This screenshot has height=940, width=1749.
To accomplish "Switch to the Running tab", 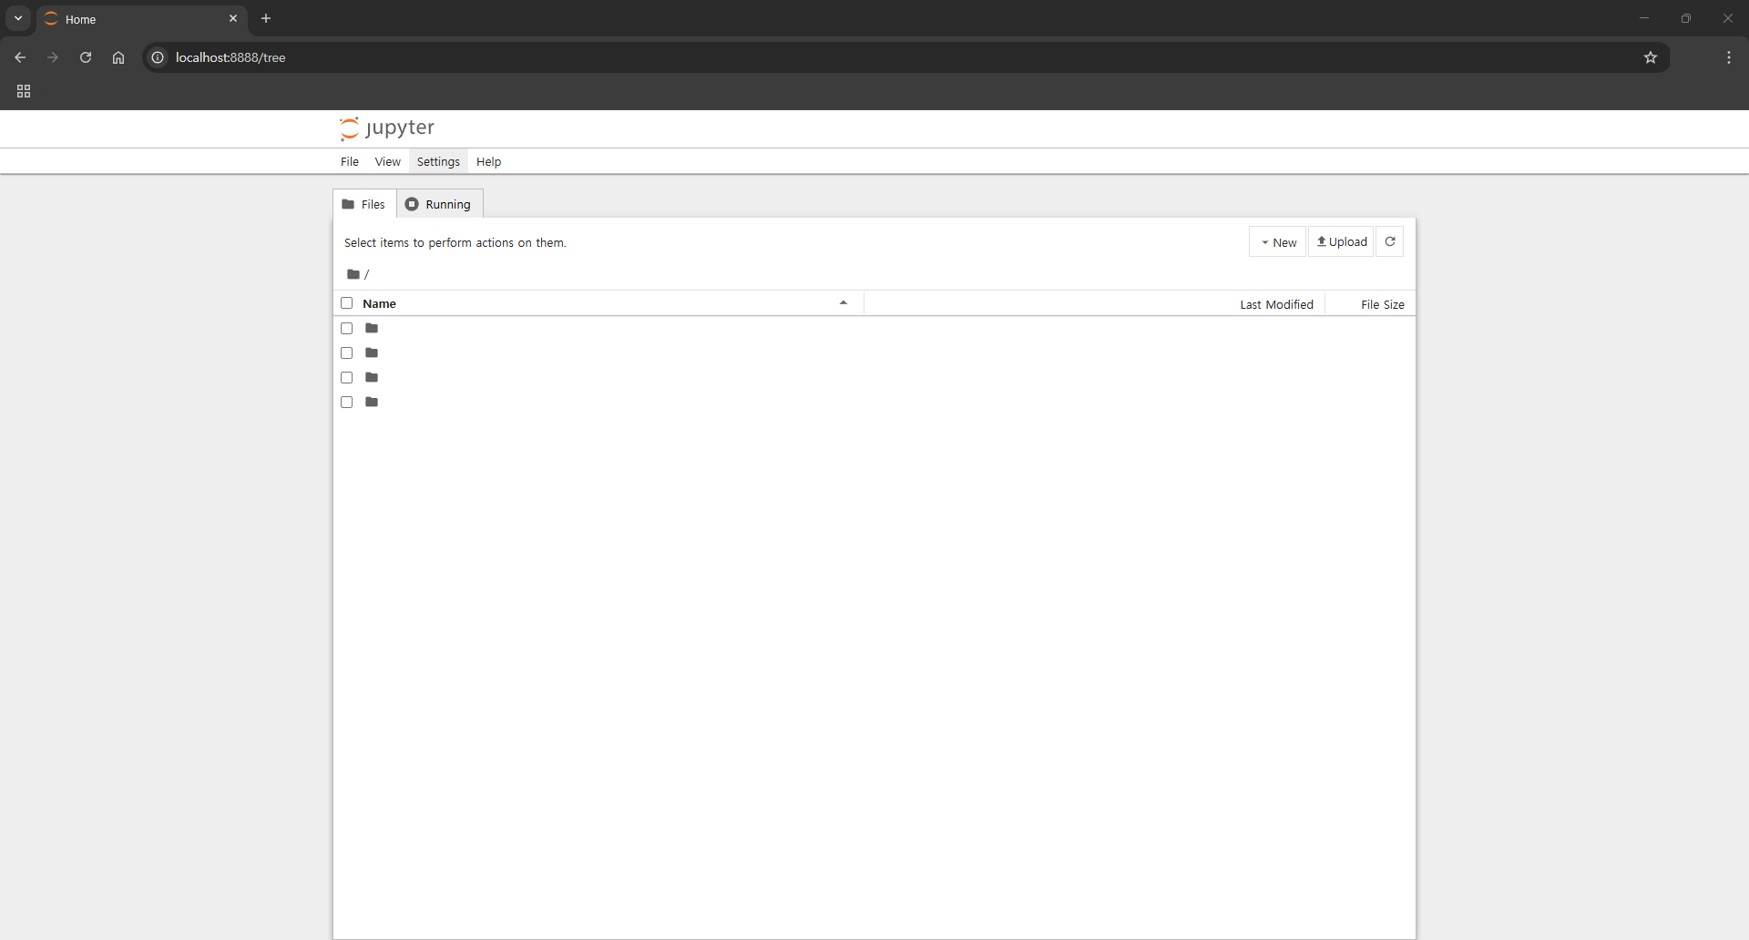I will click(439, 204).
